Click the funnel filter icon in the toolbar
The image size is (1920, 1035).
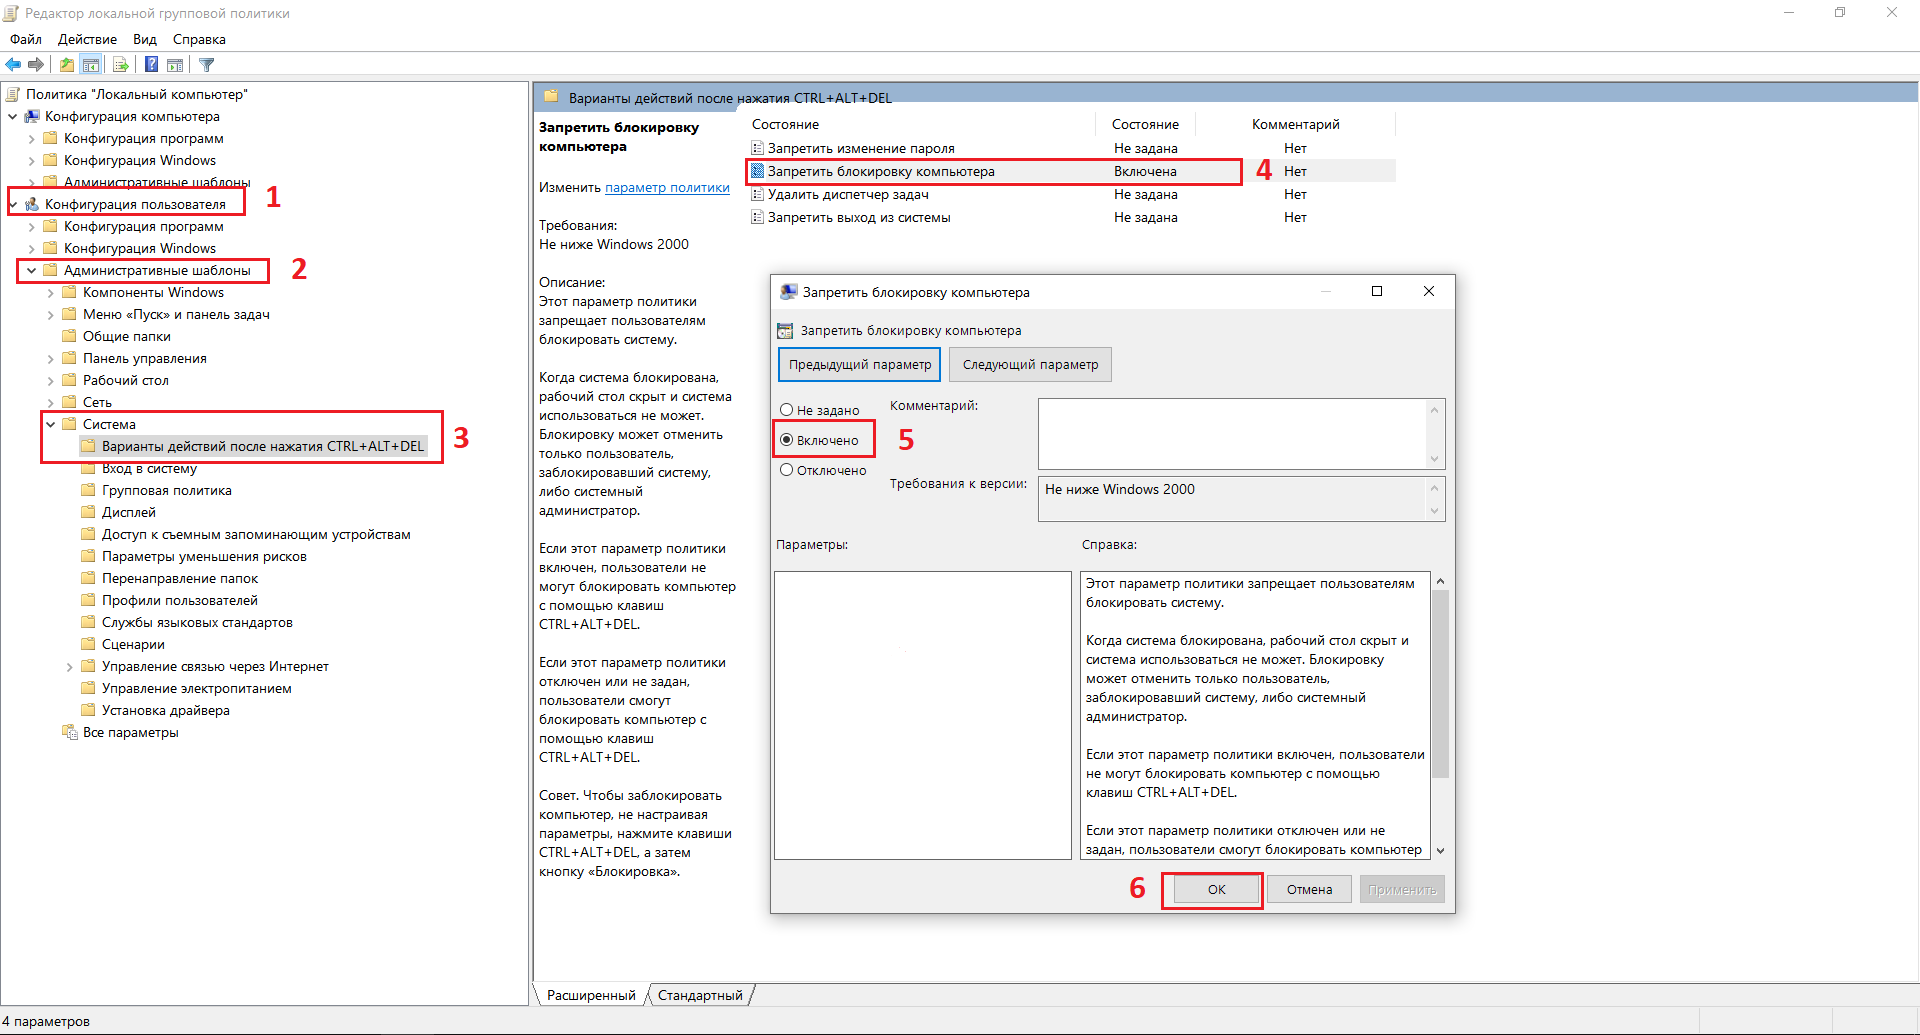pos(206,65)
